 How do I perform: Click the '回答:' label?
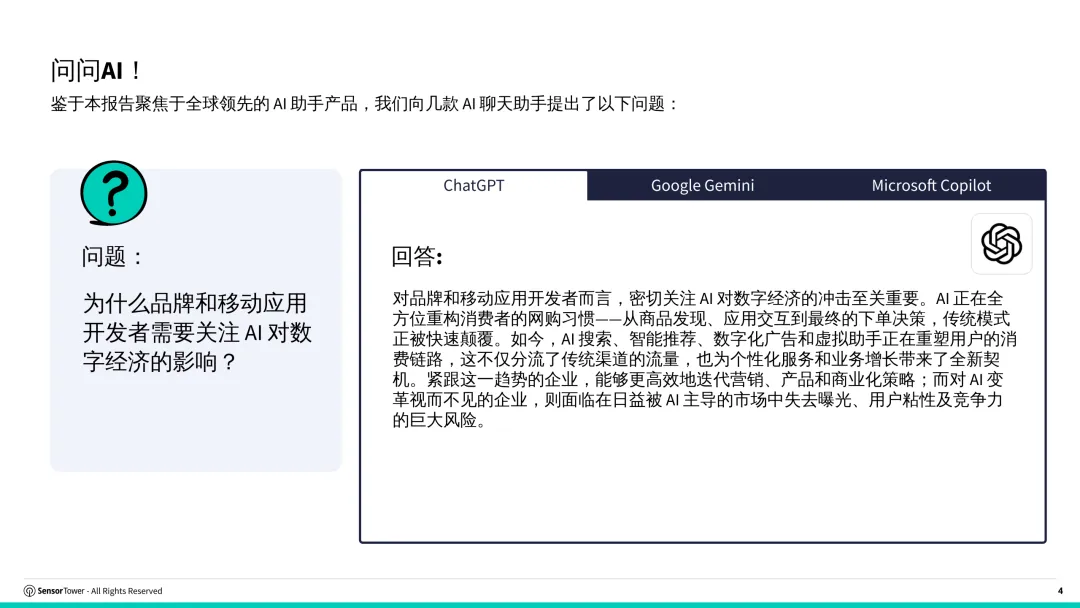[x=417, y=256]
